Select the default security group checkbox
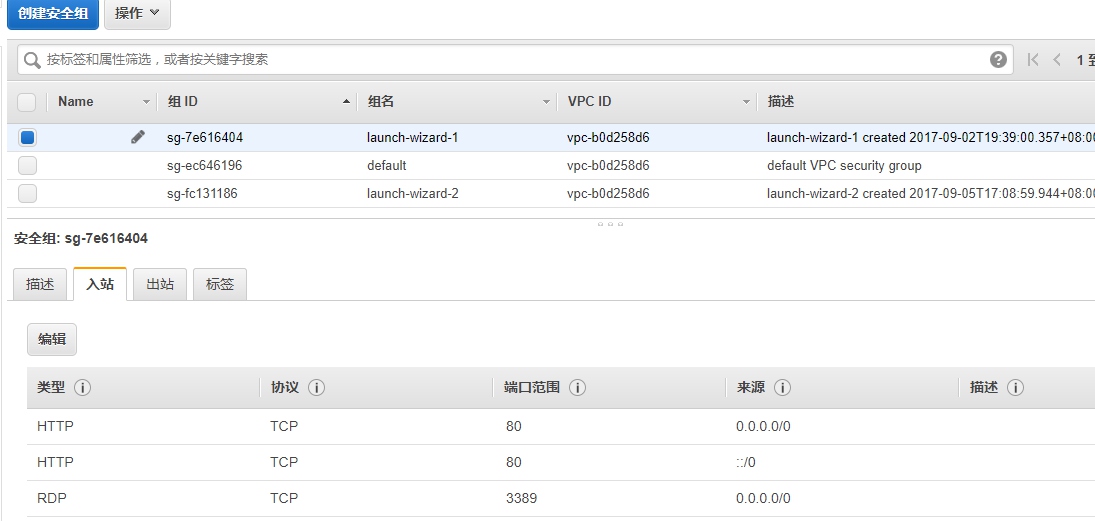The height and width of the screenshot is (521, 1095). 28,166
